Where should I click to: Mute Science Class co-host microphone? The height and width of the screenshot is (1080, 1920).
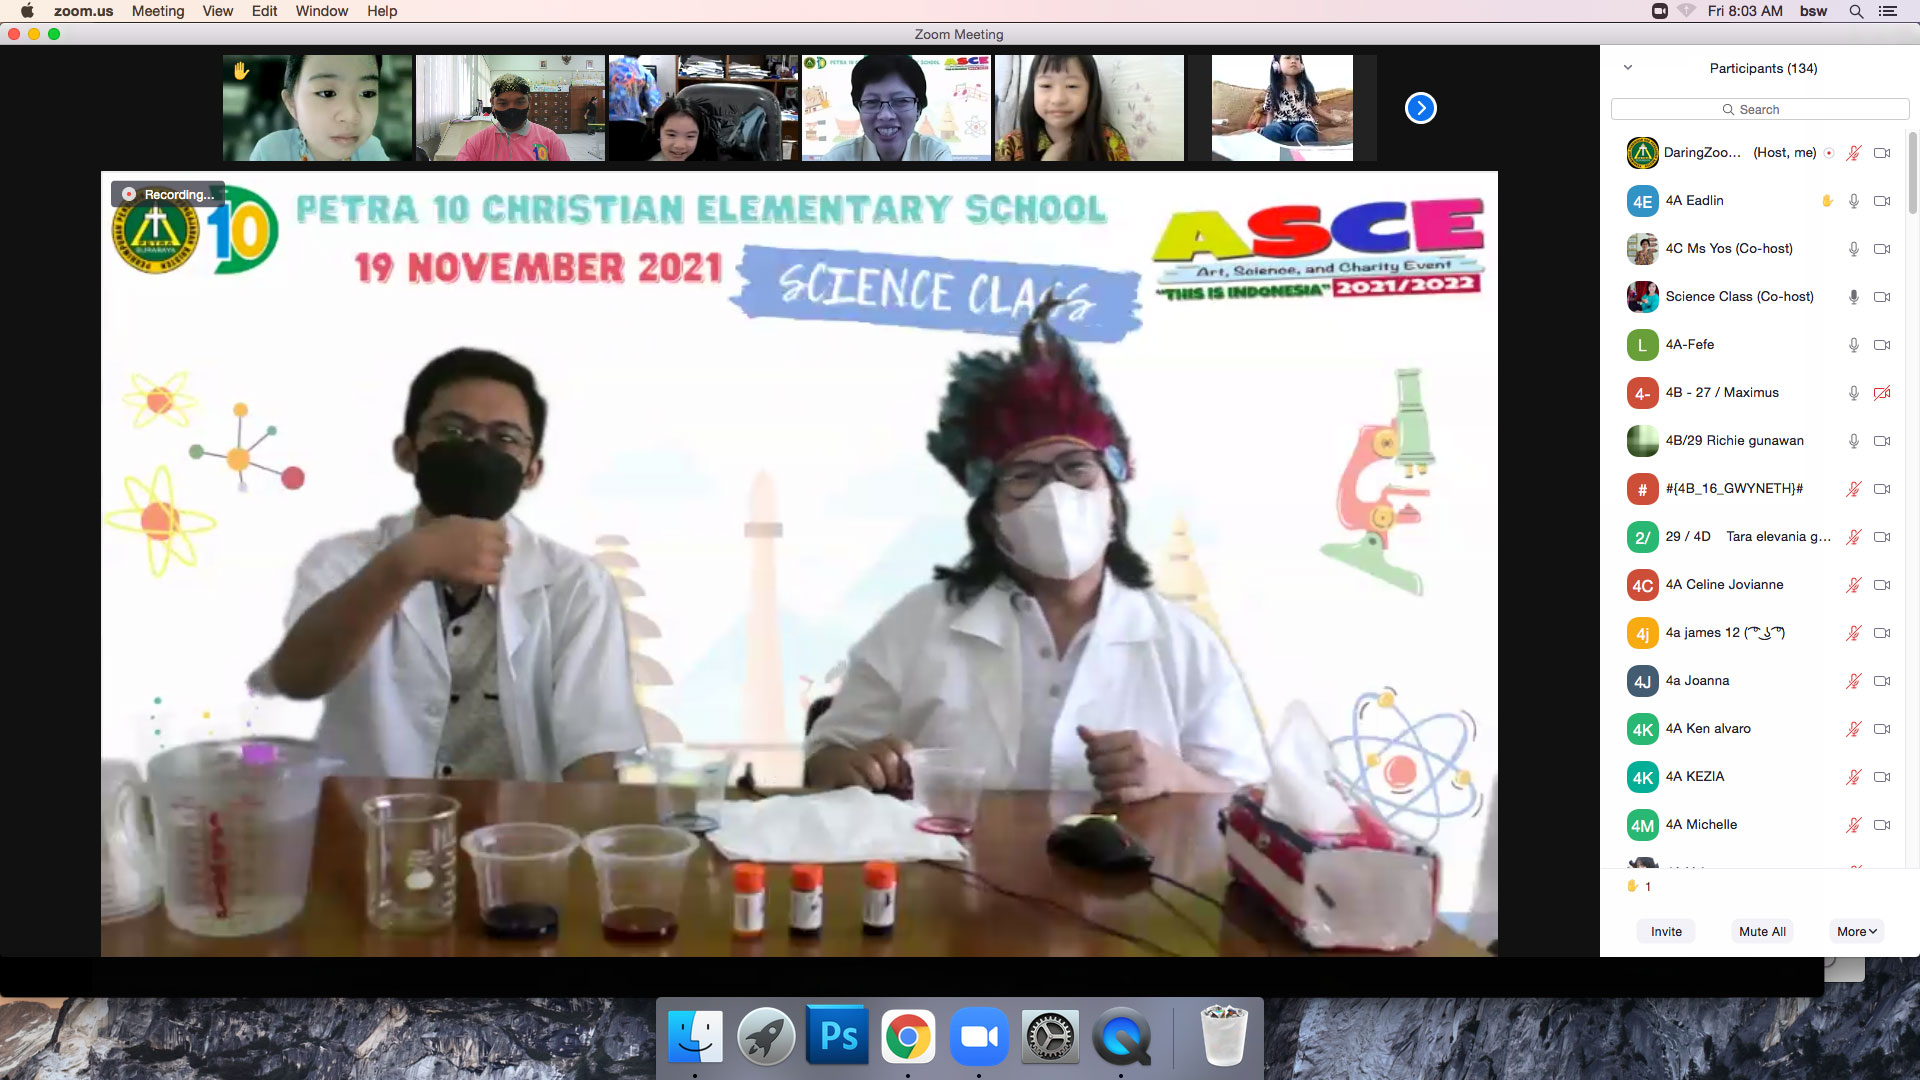(1853, 297)
